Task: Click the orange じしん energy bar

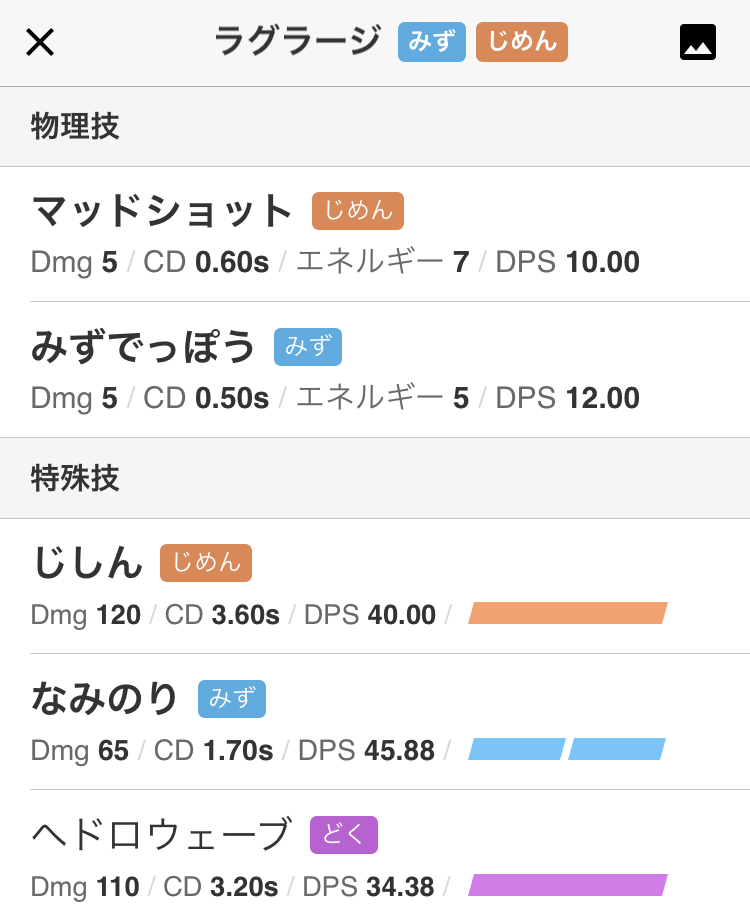Action: [567, 613]
